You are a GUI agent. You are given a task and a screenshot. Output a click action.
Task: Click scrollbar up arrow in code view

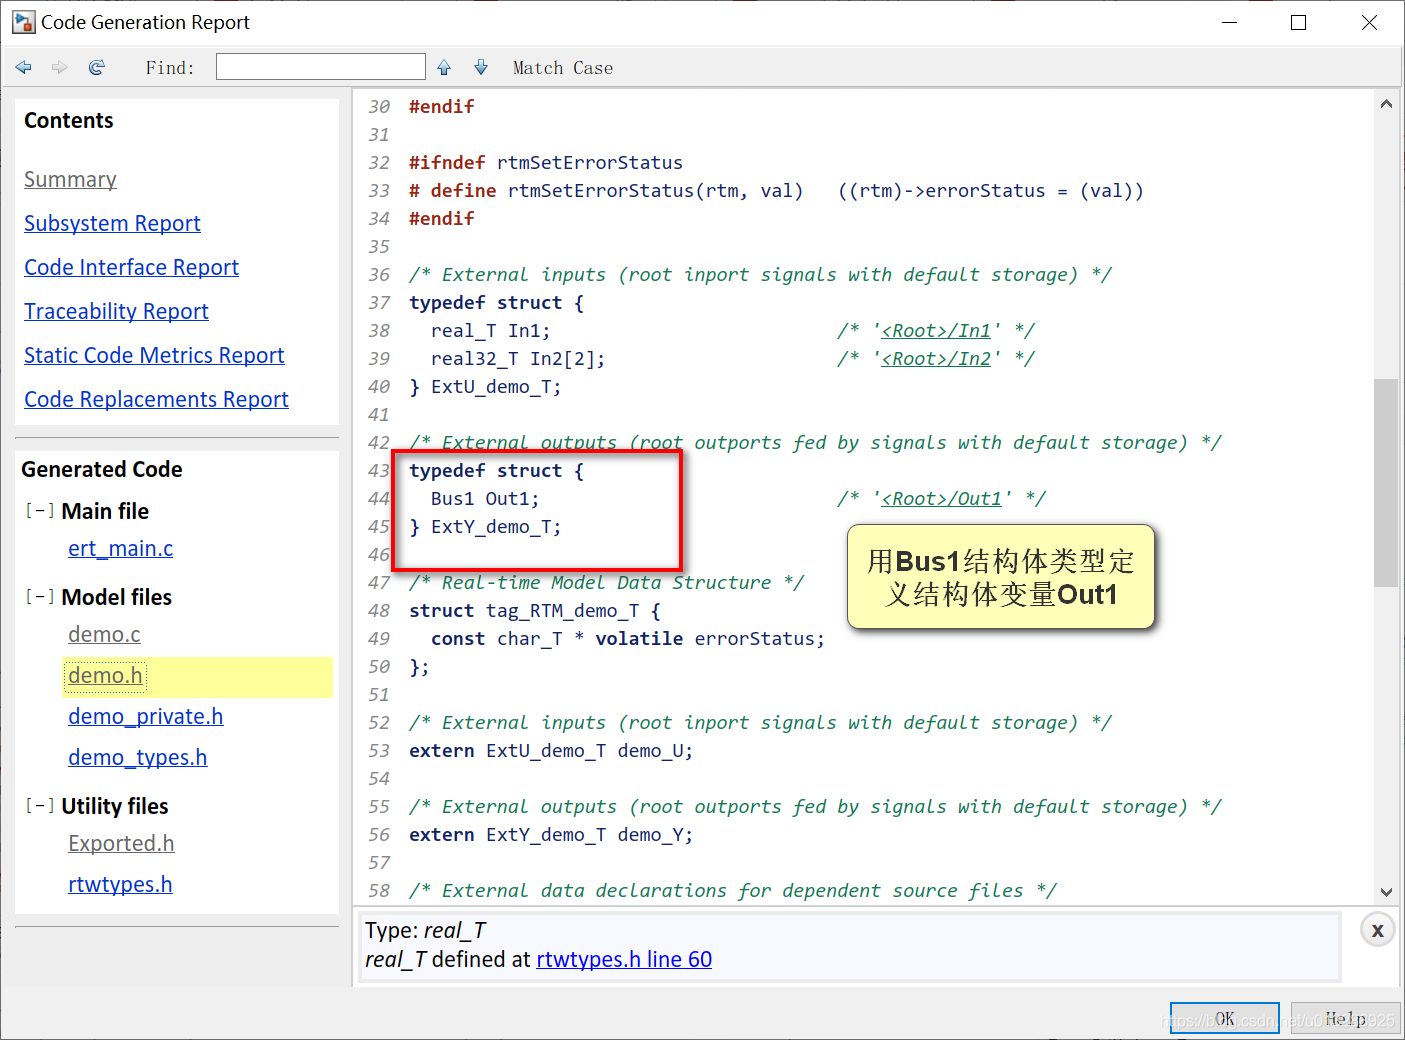point(1386,103)
